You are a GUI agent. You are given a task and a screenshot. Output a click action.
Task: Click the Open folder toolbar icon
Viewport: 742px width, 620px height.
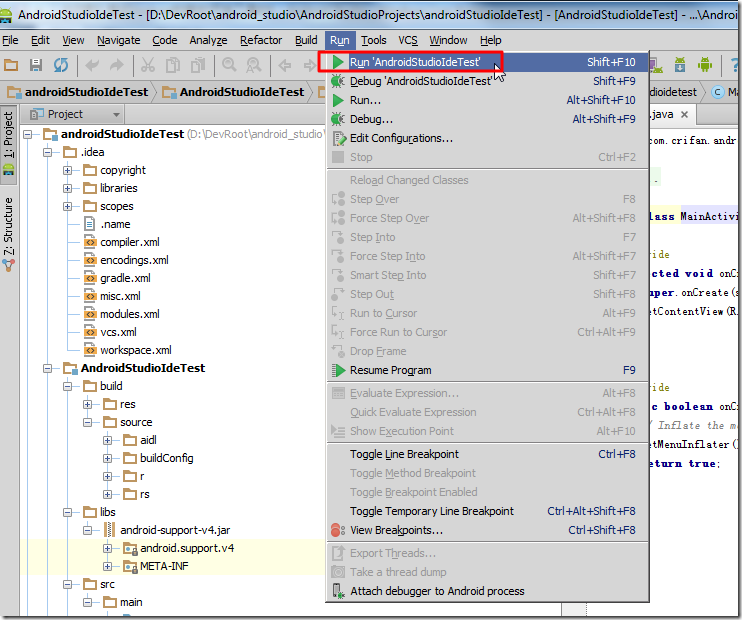click(11, 65)
